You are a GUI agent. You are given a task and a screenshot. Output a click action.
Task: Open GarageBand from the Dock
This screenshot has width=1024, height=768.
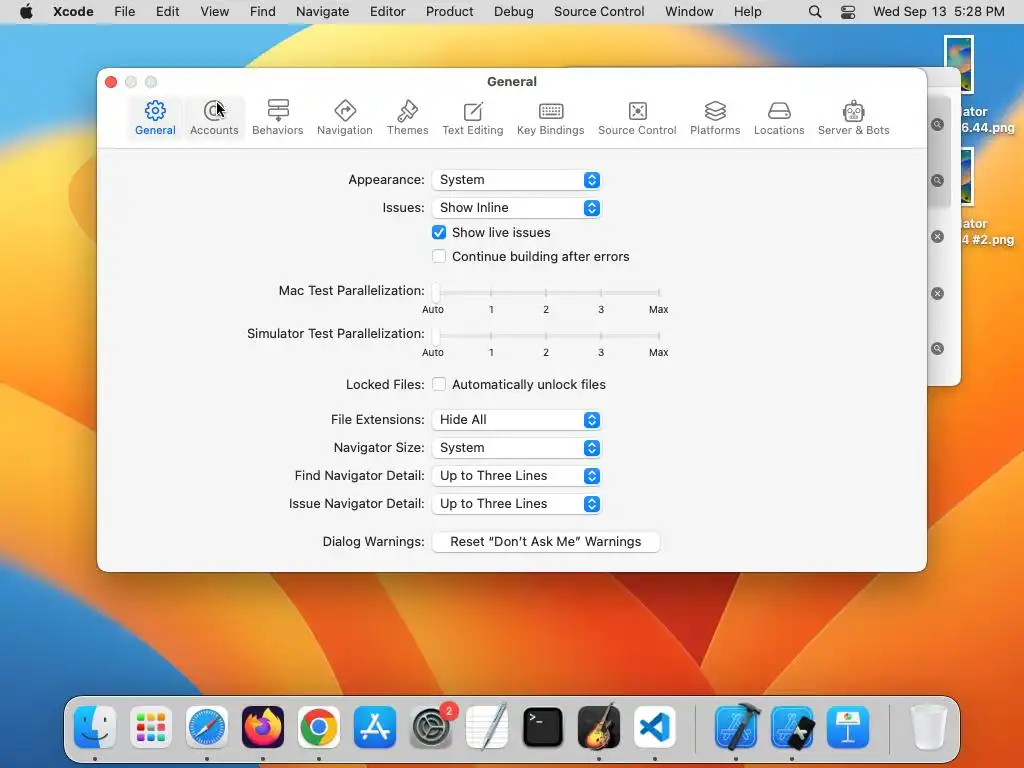tap(599, 727)
